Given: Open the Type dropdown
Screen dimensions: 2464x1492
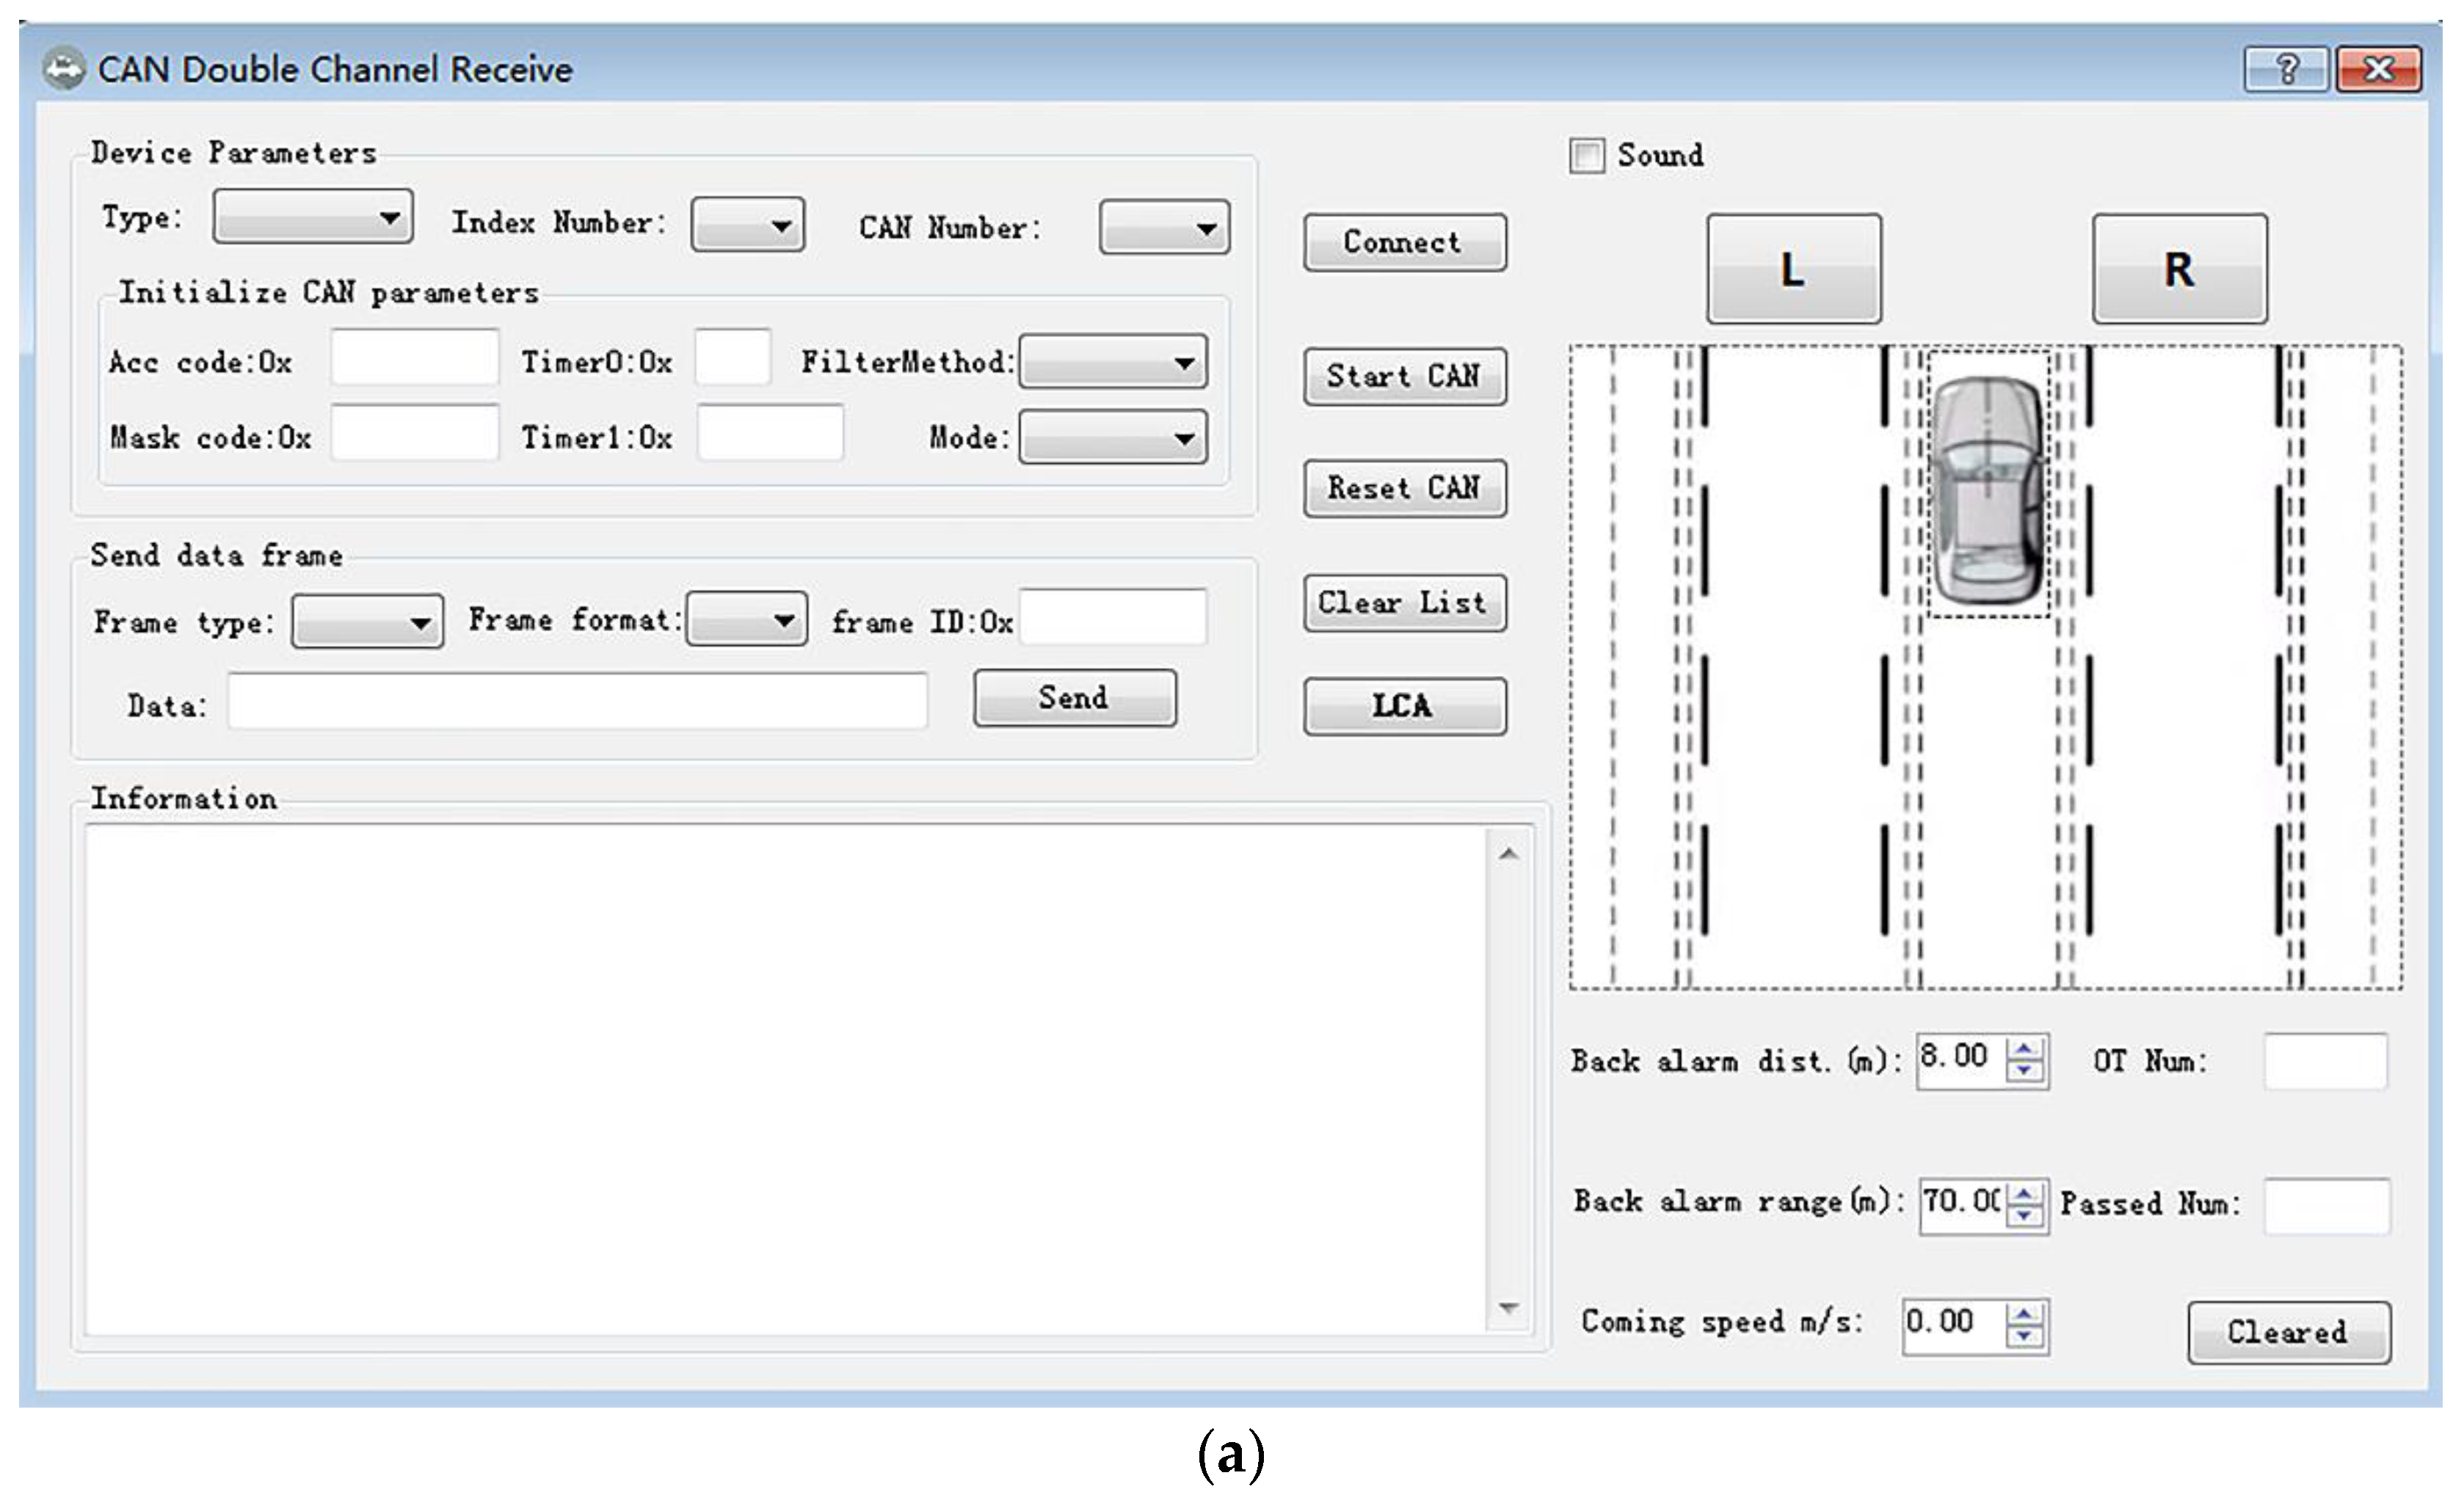Looking at the screenshot, I should 313,217.
